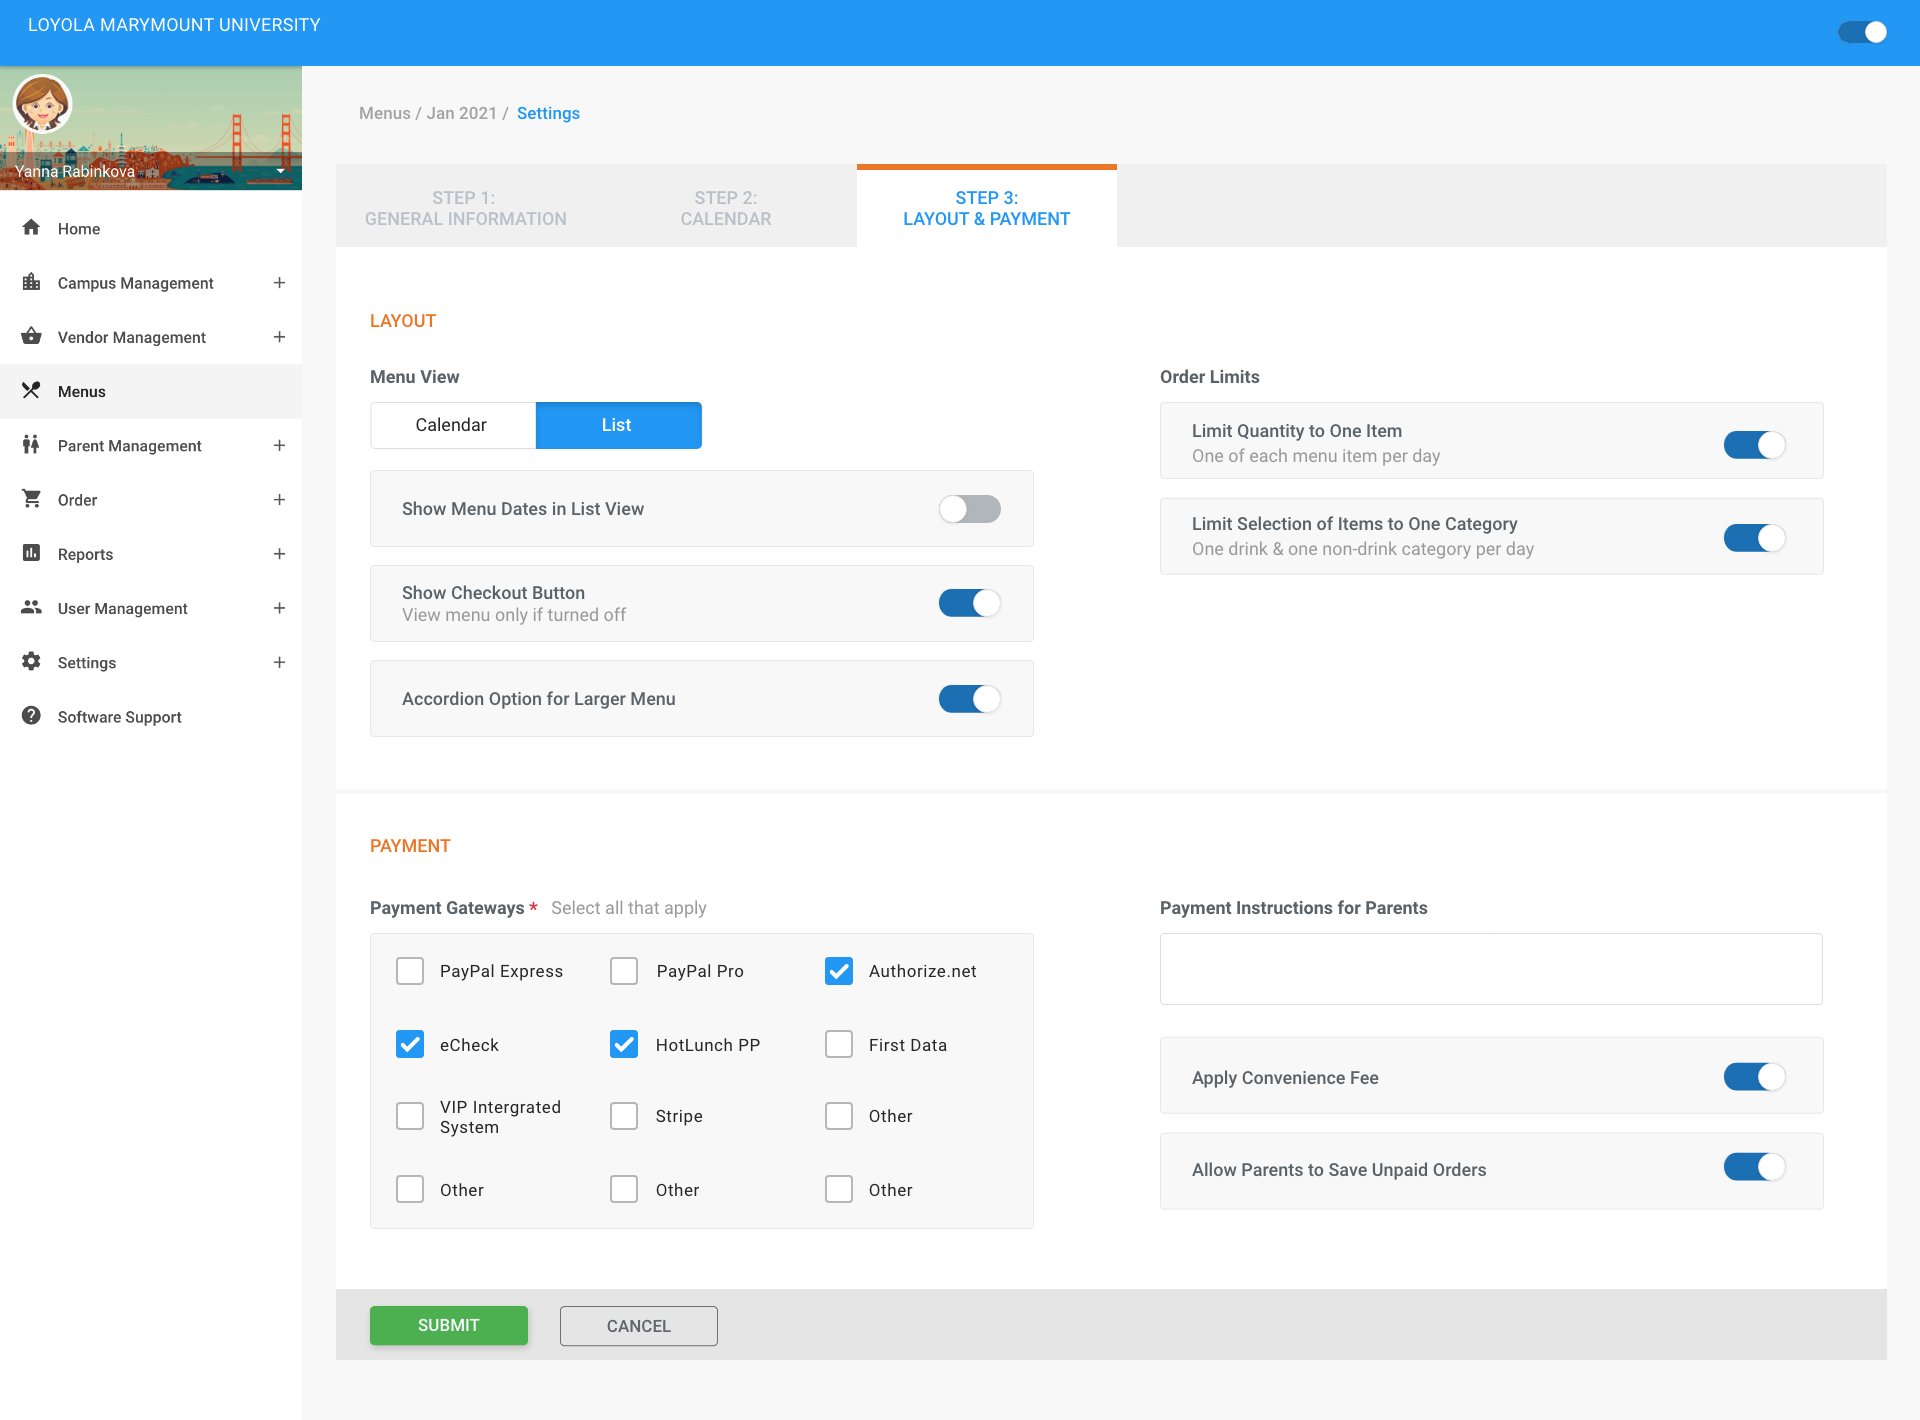This screenshot has width=1920, height=1420.
Task: Check the PayPal Express checkbox
Action: [x=410, y=971]
